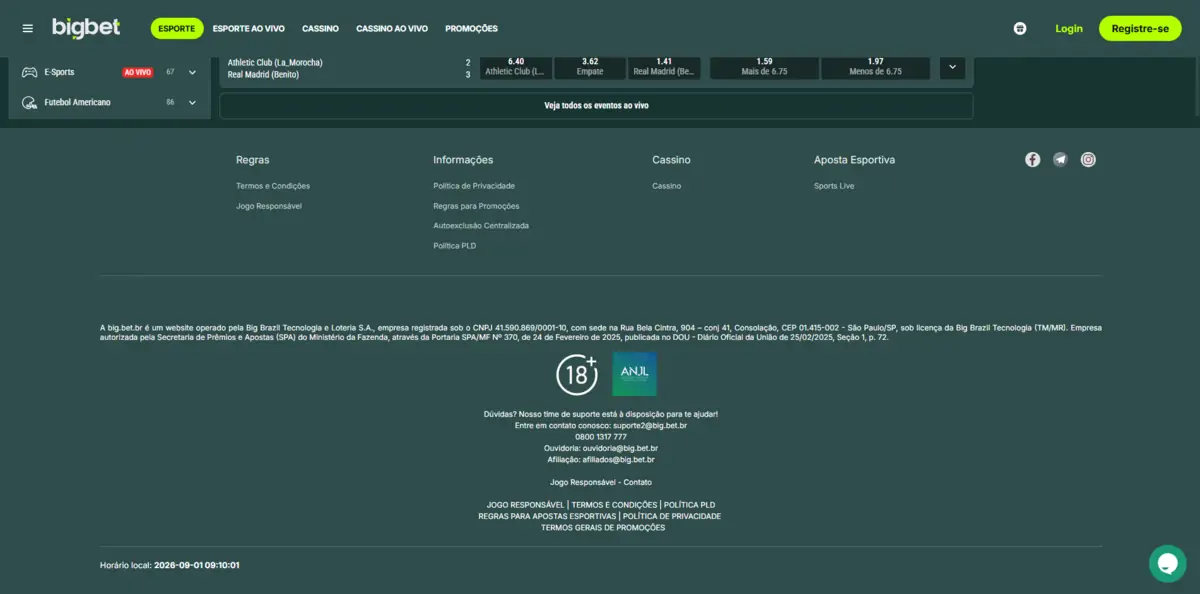Open uppercase JOGO RESPONSÁVEL bottom link

pos(525,505)
